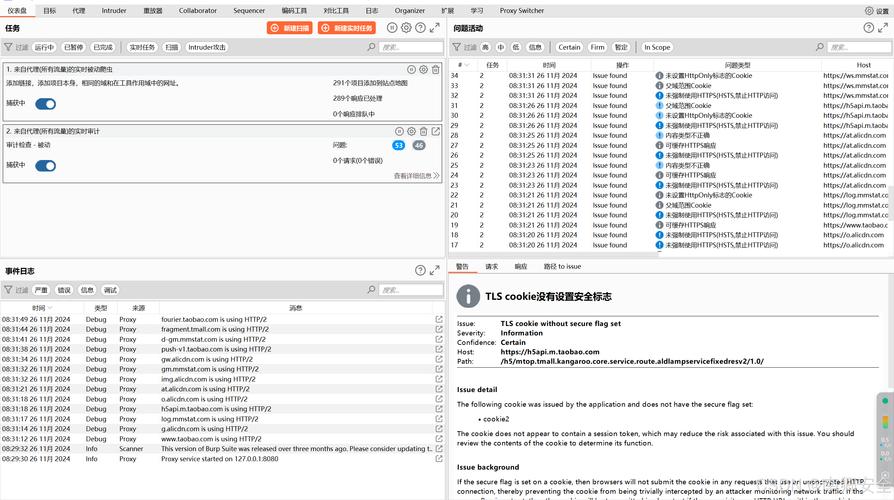
Task: Pause task 1 live passive crawl
Action: [x=411, y=70]
